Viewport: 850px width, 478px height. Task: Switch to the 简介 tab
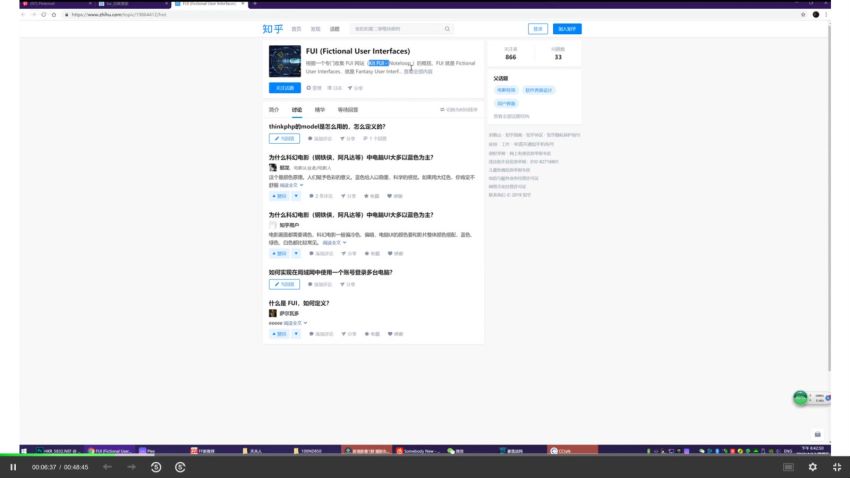coord(274,109)
